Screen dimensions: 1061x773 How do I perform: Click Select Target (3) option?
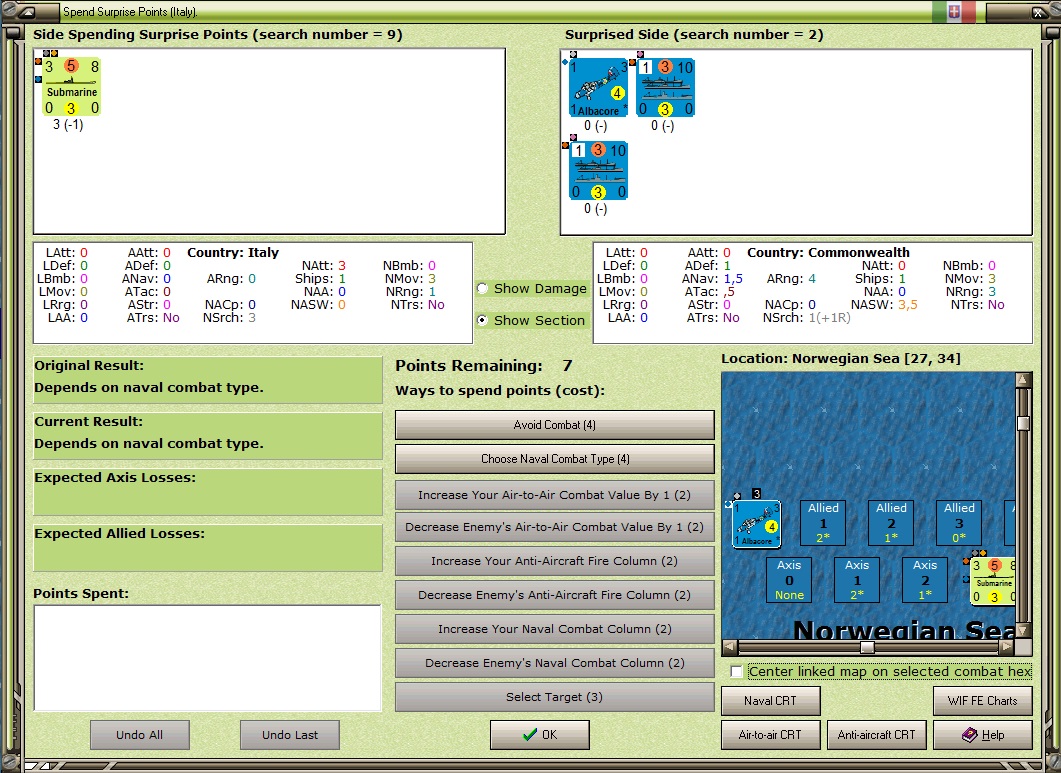(x=554, y=697)
